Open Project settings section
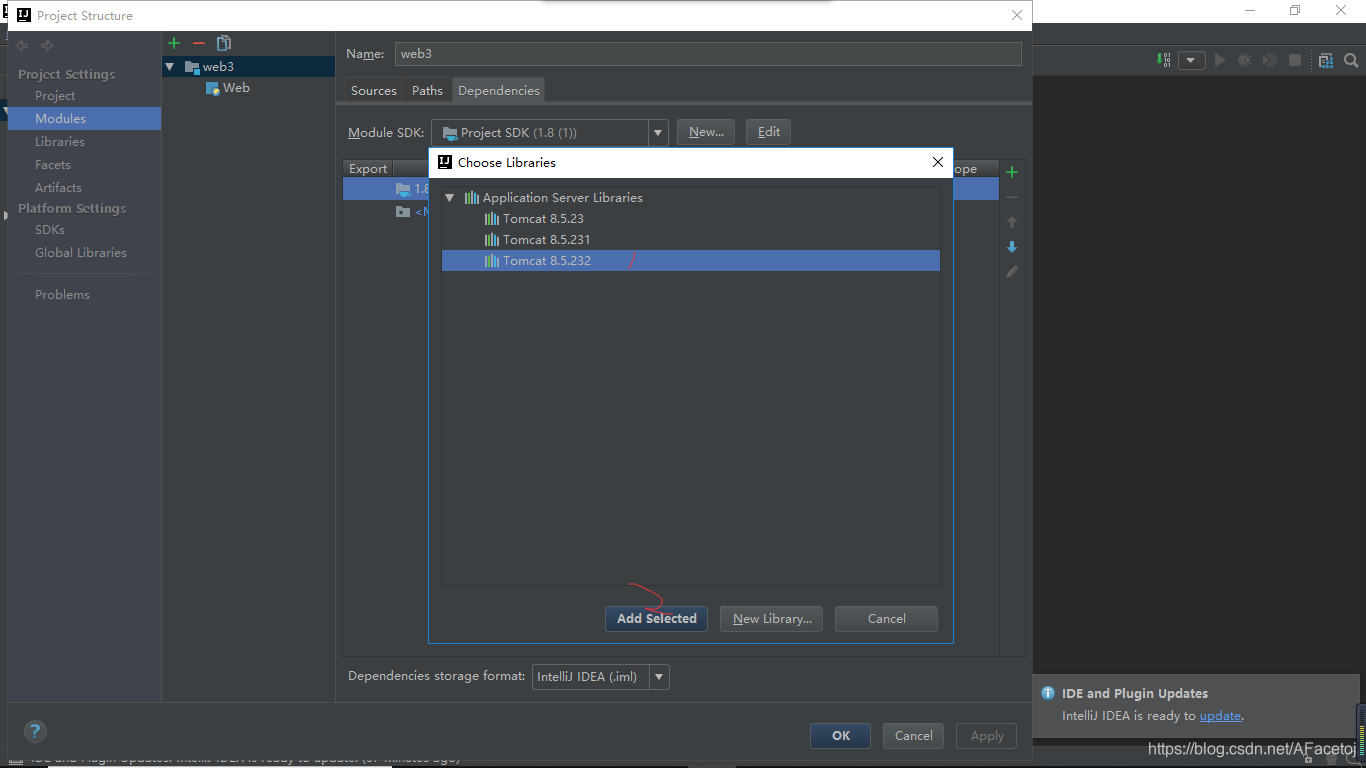Viewport: 1366px width, 768px height. 55,96
